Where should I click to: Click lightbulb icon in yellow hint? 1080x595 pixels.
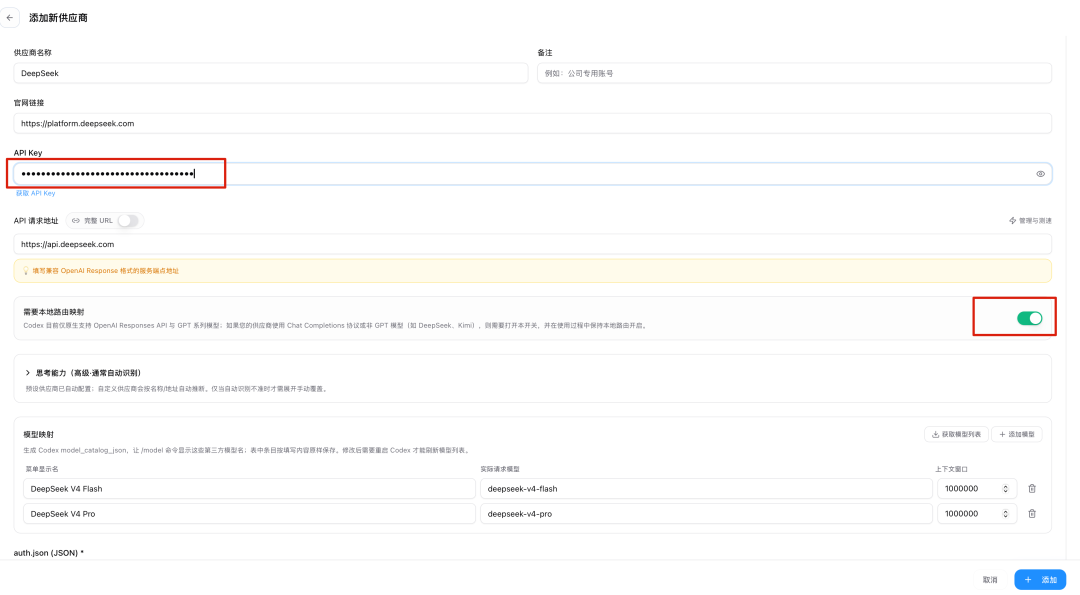25,271
